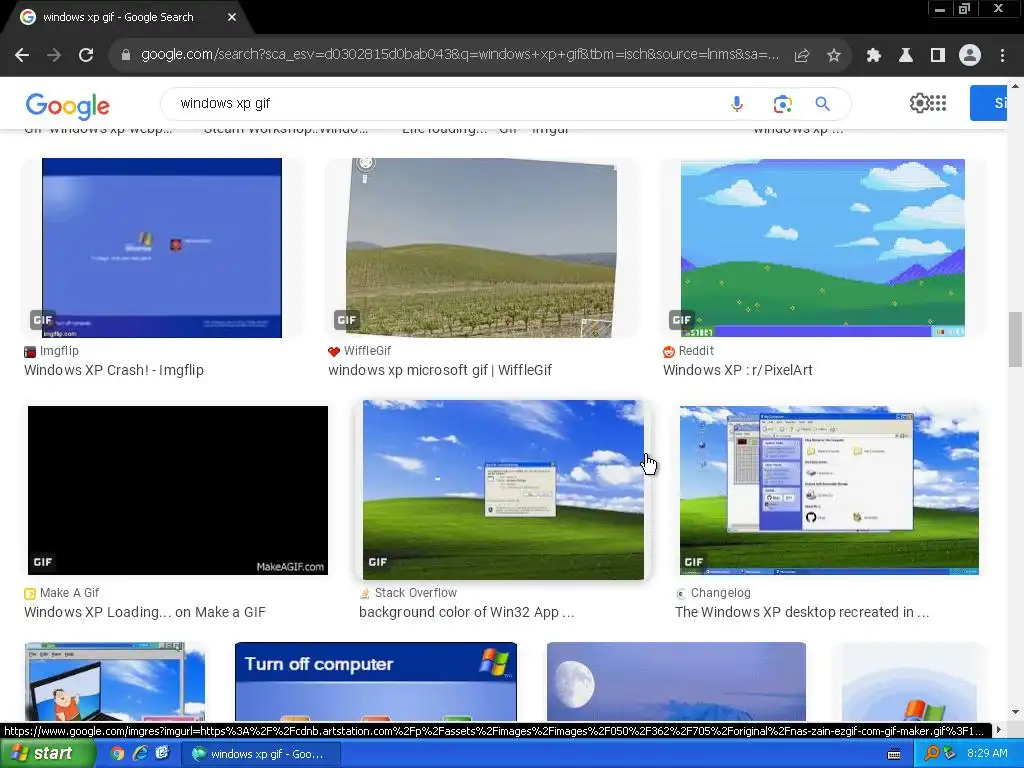Image resolution: width=1024 pixels, height=768 pixels.
Task: Launch Internet Explorer from quick launch
Action: click(x=140, y=754)
